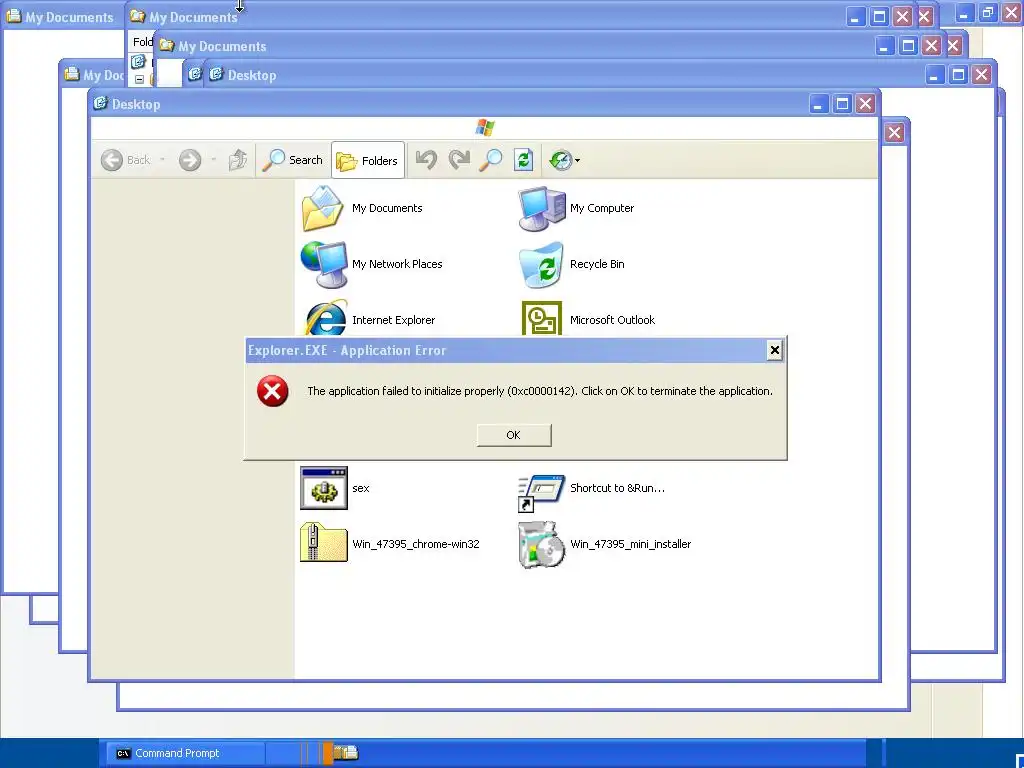Select the gear application icon named sex
1024x768 pixels.
tap(324, 488)
